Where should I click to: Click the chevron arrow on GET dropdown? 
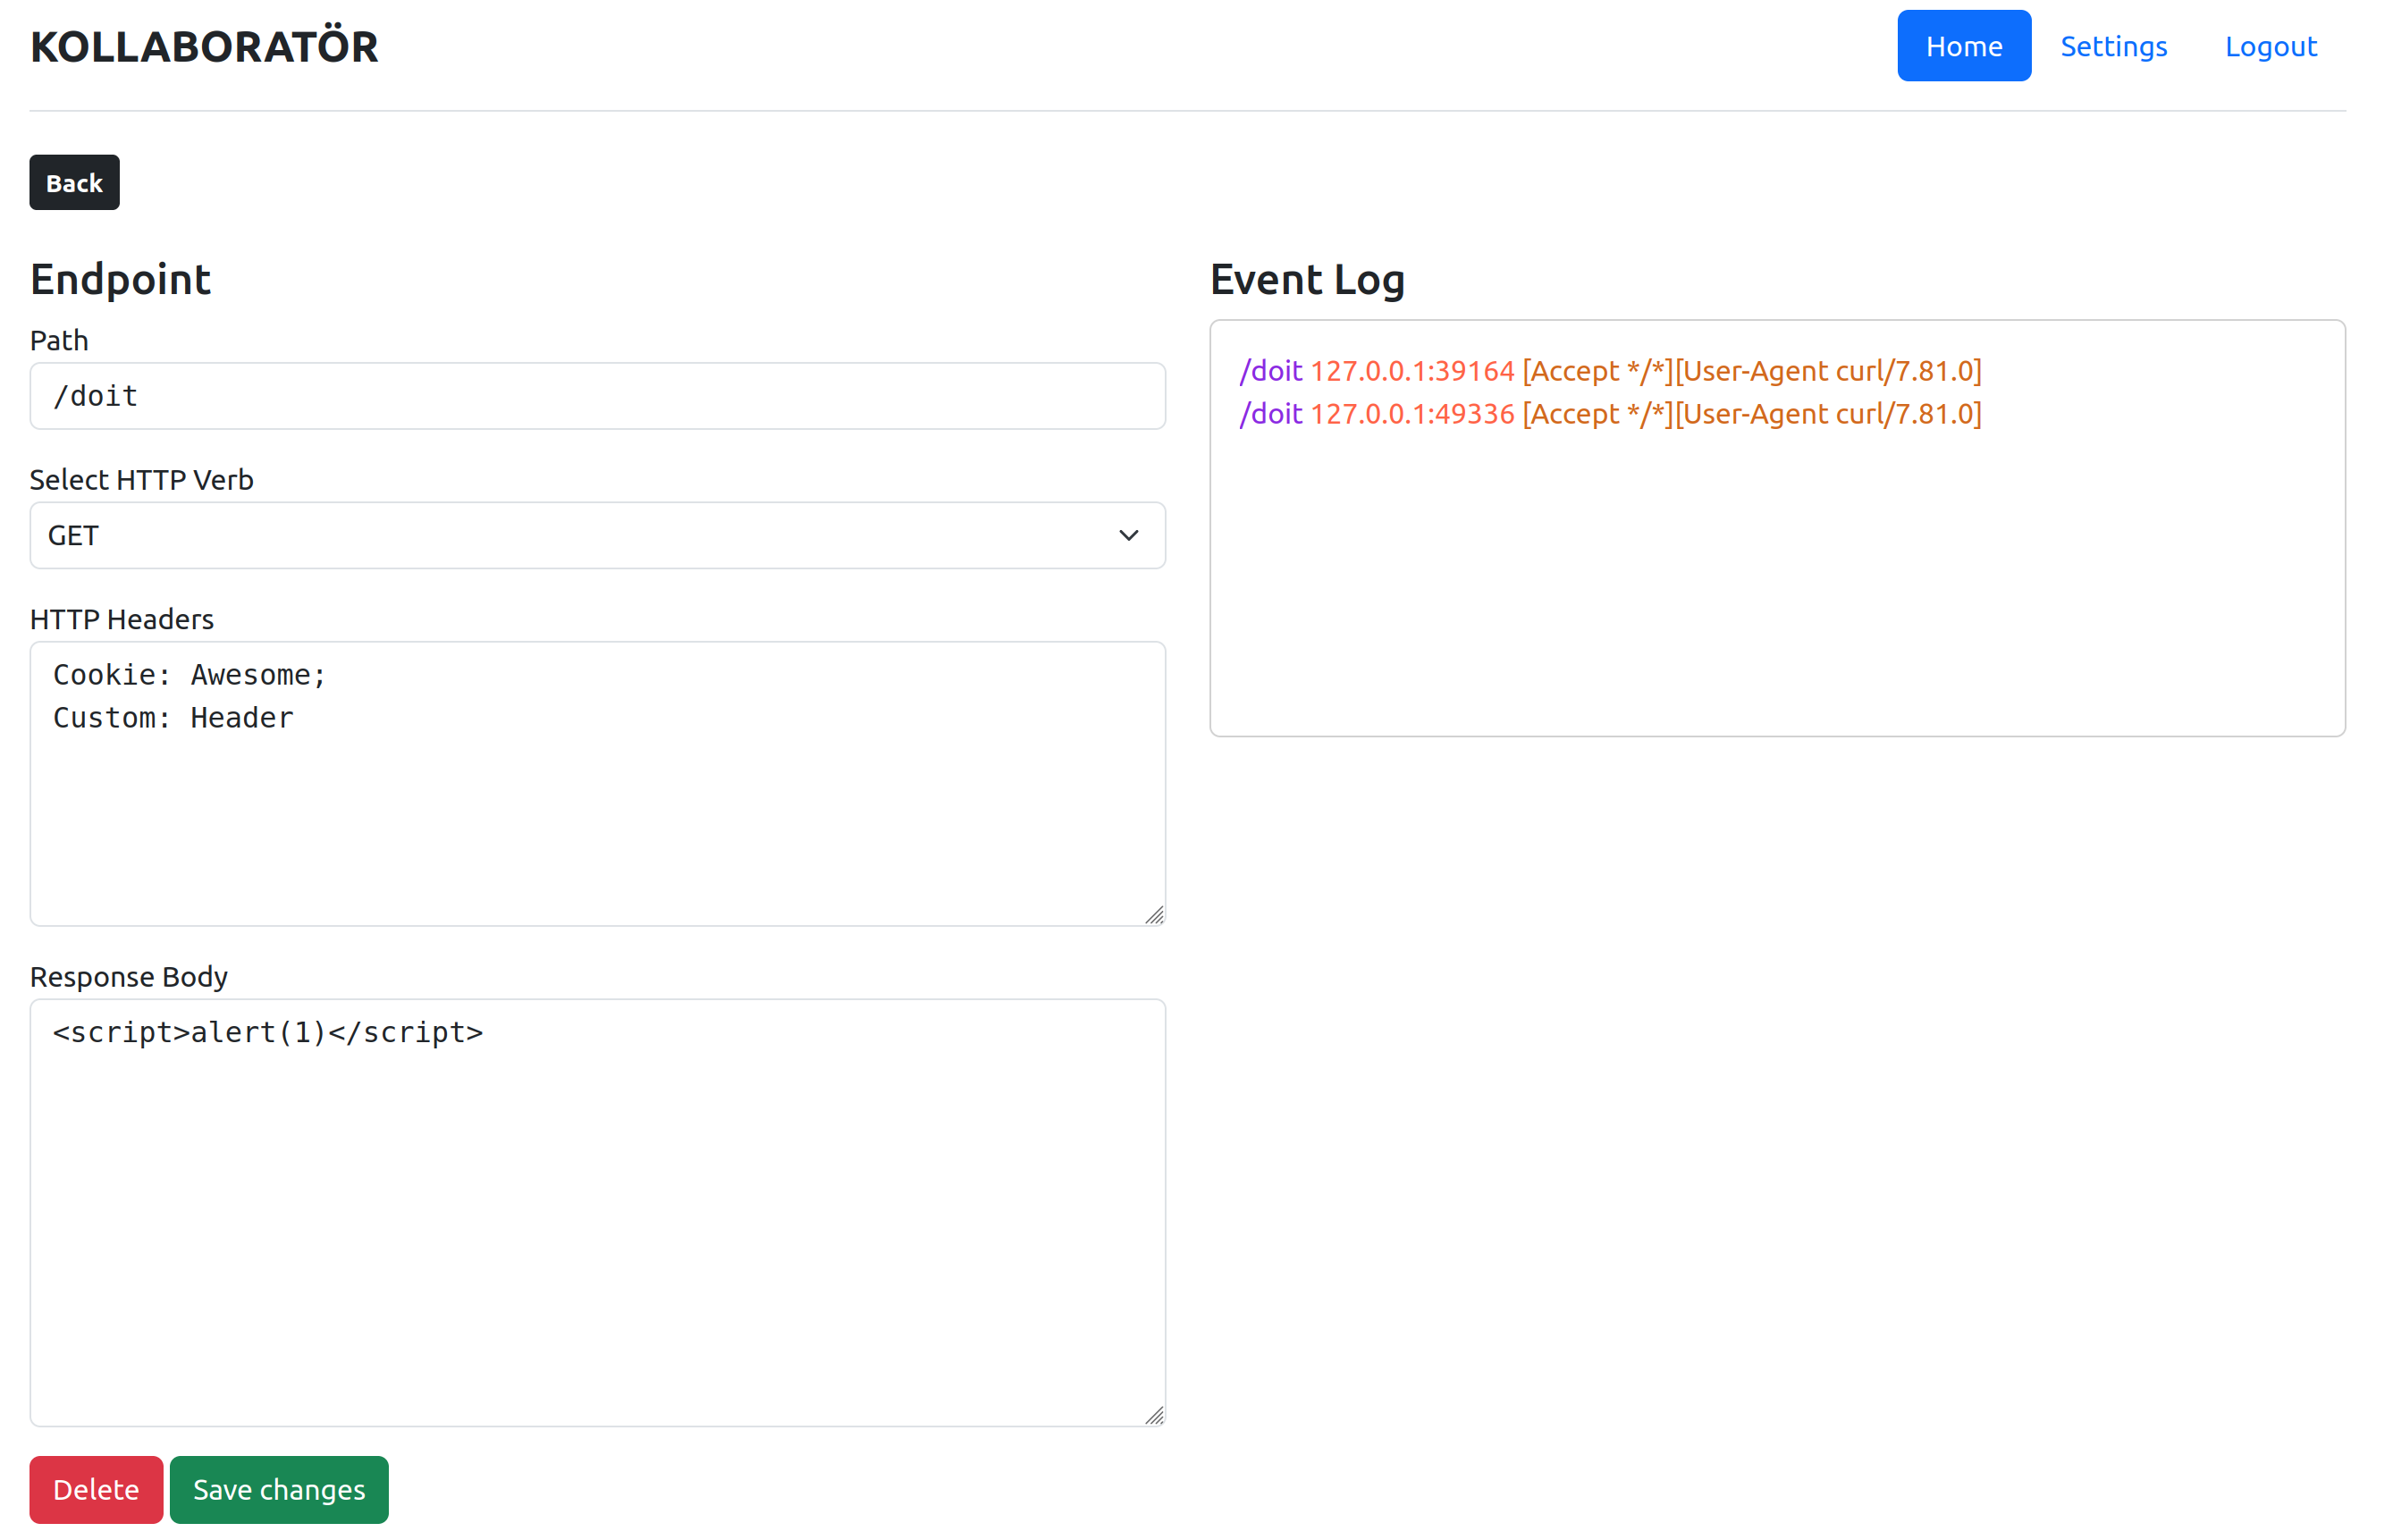click(1128, 535)
